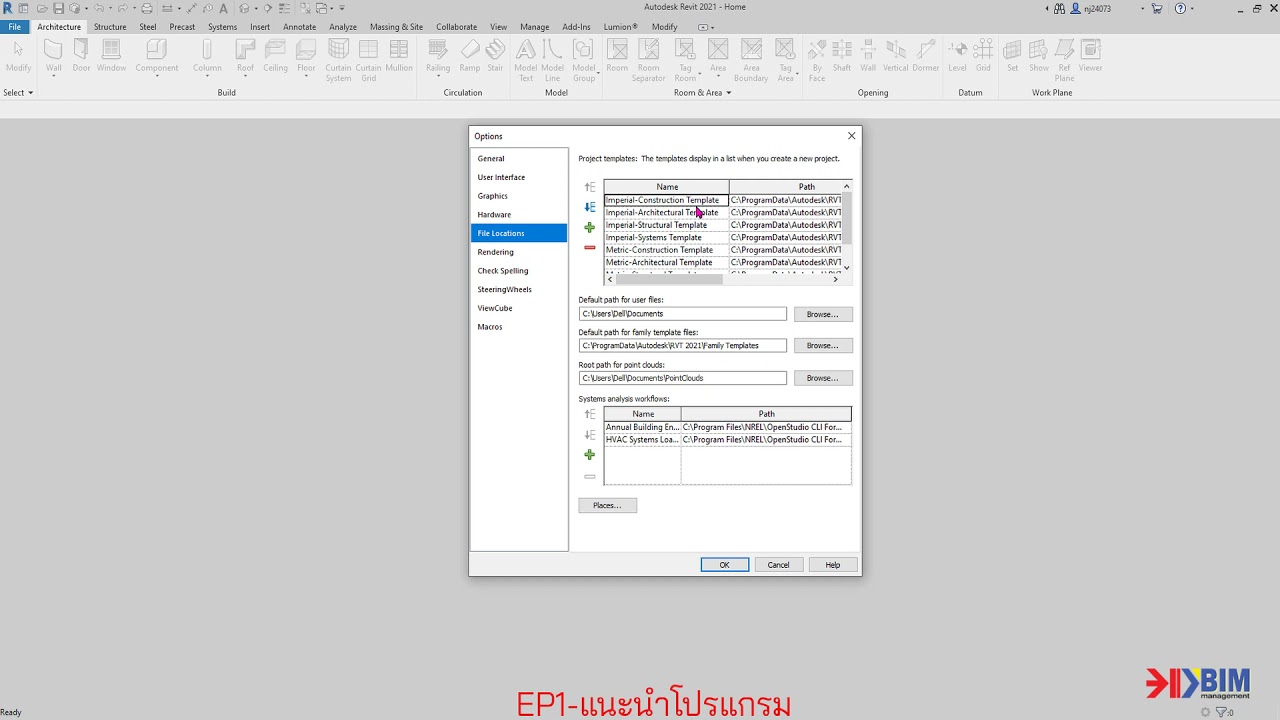Click the project templates horizontal scrollbar thumb
Screen dimensions: 1280x720
668,280
